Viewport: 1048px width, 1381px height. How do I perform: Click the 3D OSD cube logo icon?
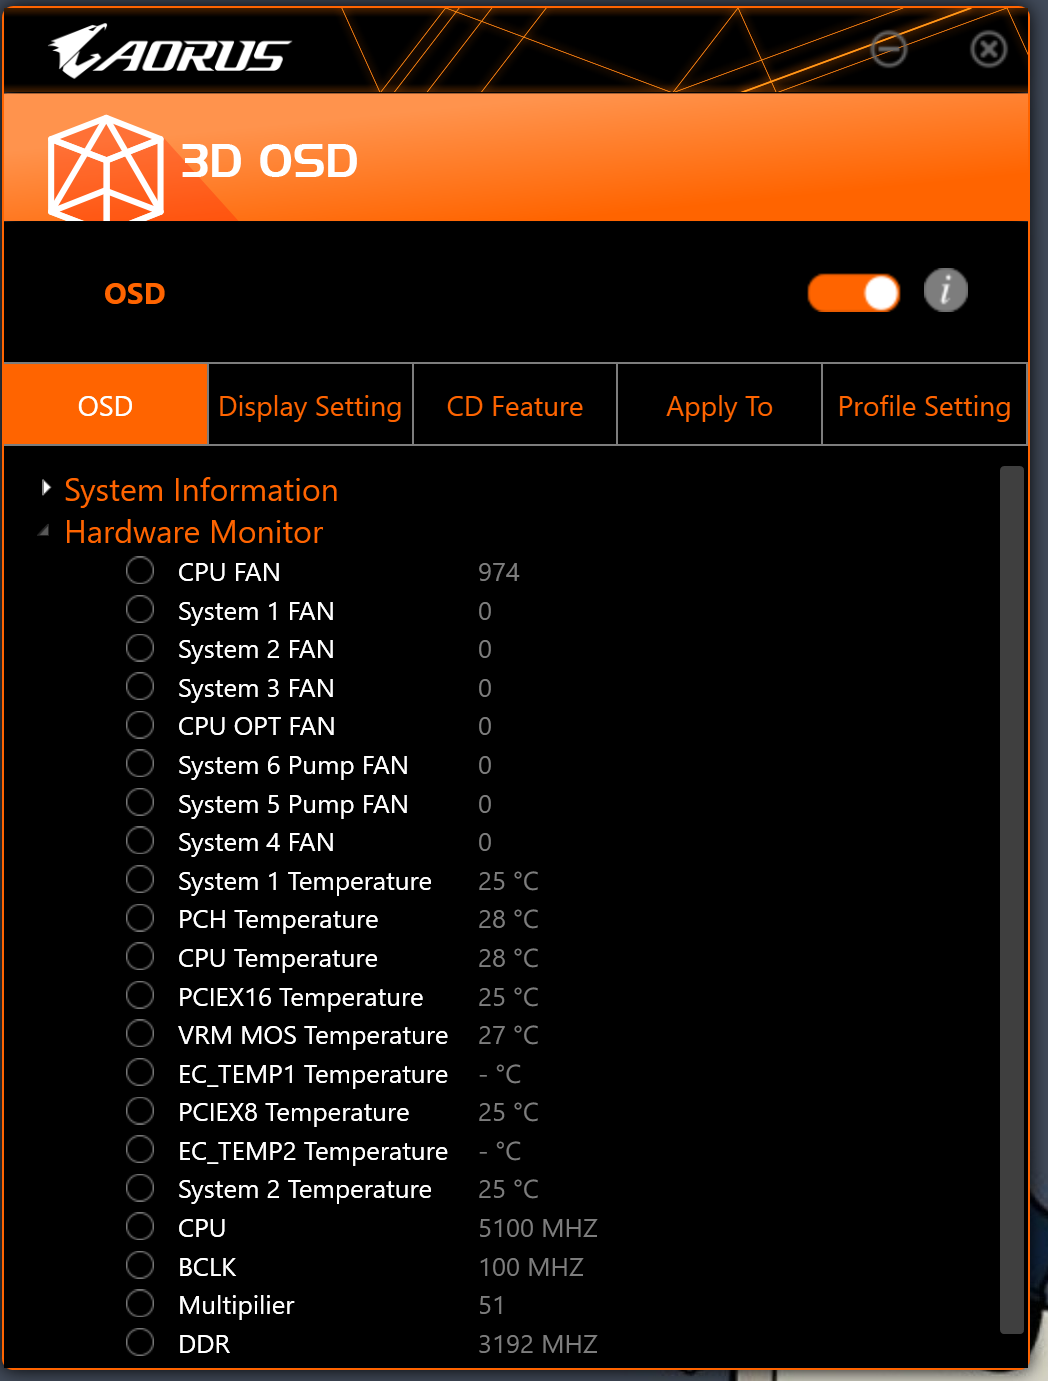point(106,168)
